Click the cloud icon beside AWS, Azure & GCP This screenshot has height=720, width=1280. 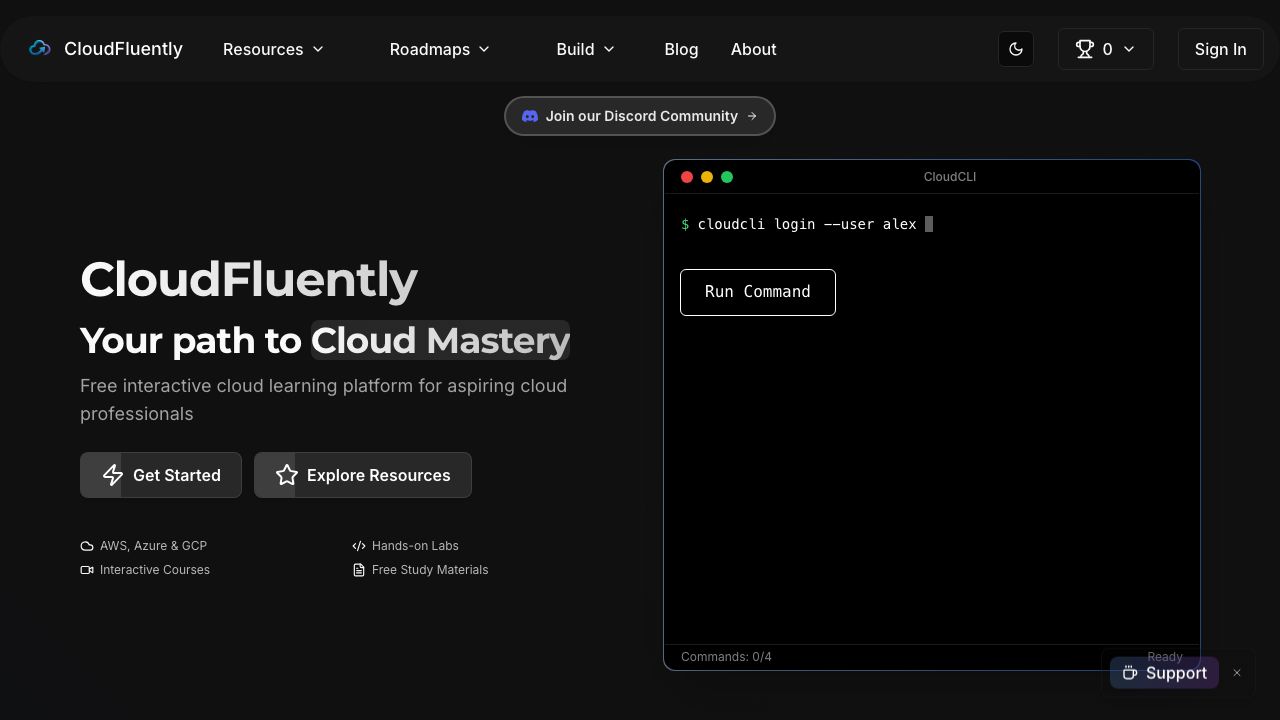click(x=87, y=546)
